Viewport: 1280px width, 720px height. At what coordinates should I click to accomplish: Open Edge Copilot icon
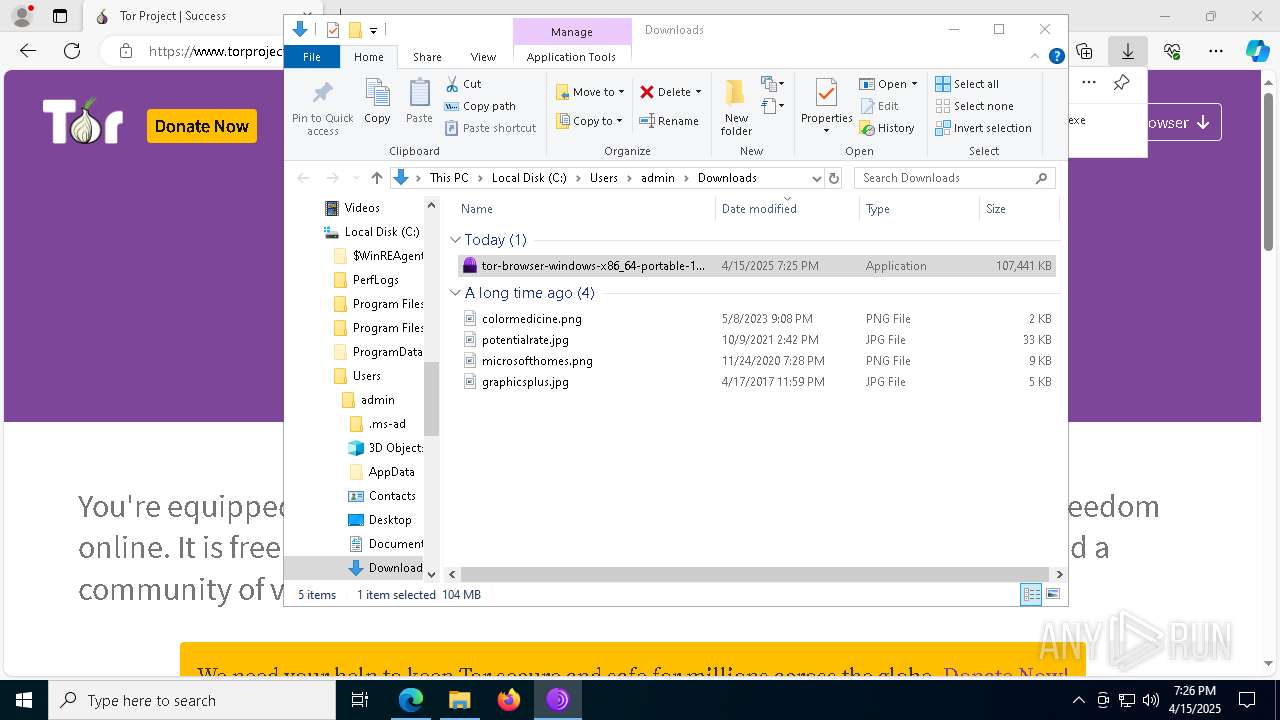[x=1257, y=51]
